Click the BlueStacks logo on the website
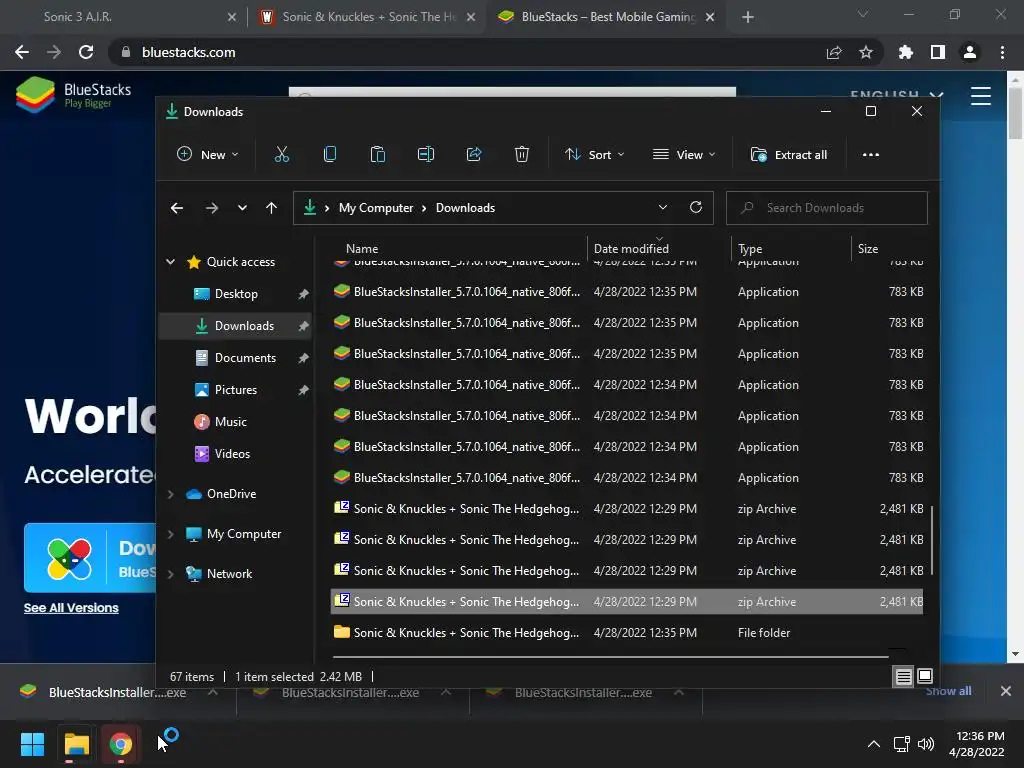This screenshot has height=768, width=1024. click(x=74, y=95)
